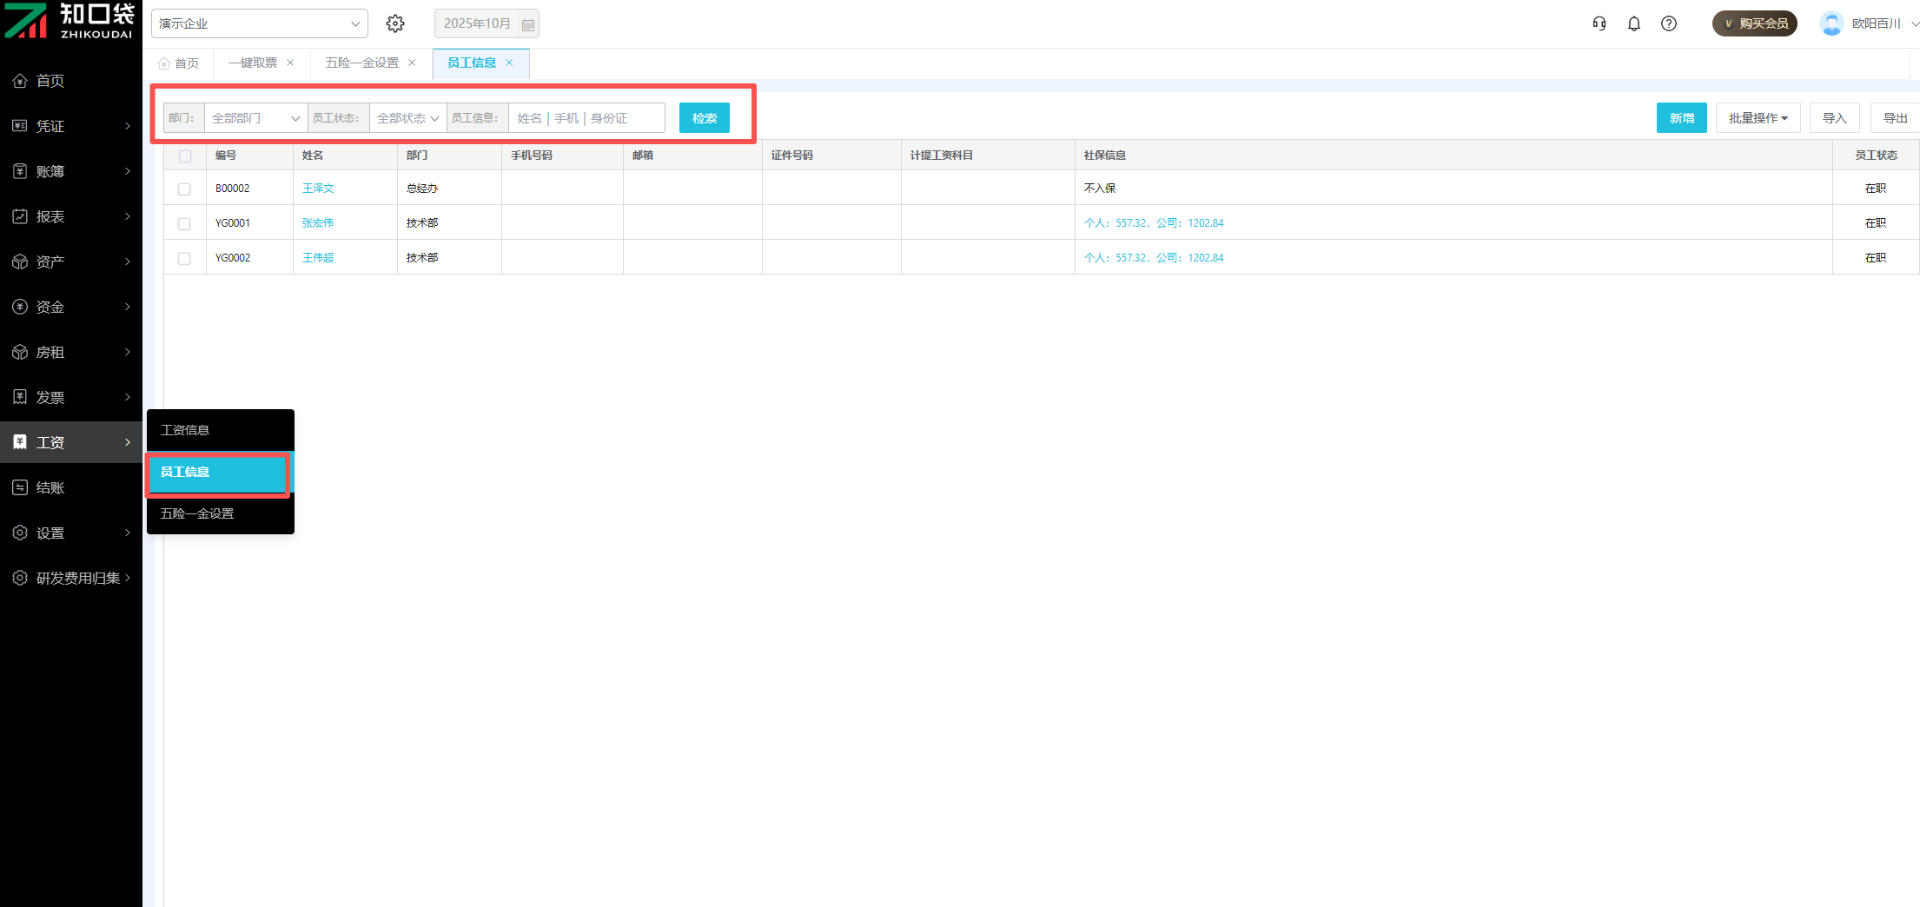1920x907 pixels.
Task: Open the customer service headset icon
Action: [1599, 23]
